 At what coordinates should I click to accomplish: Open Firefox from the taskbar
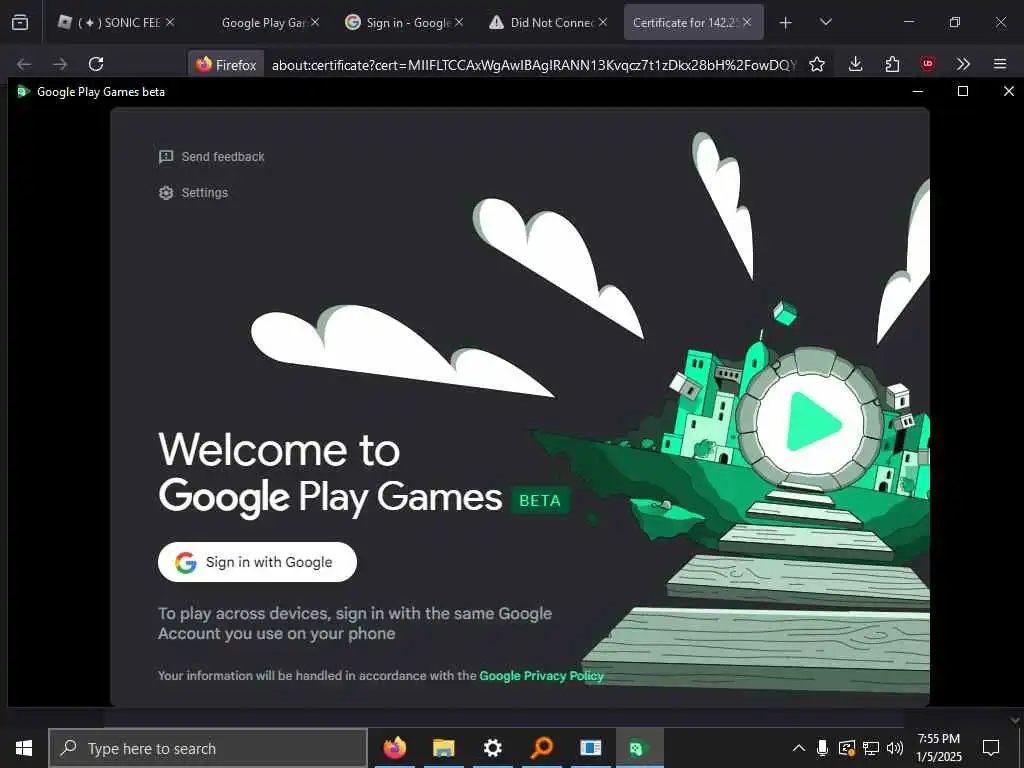394,748
